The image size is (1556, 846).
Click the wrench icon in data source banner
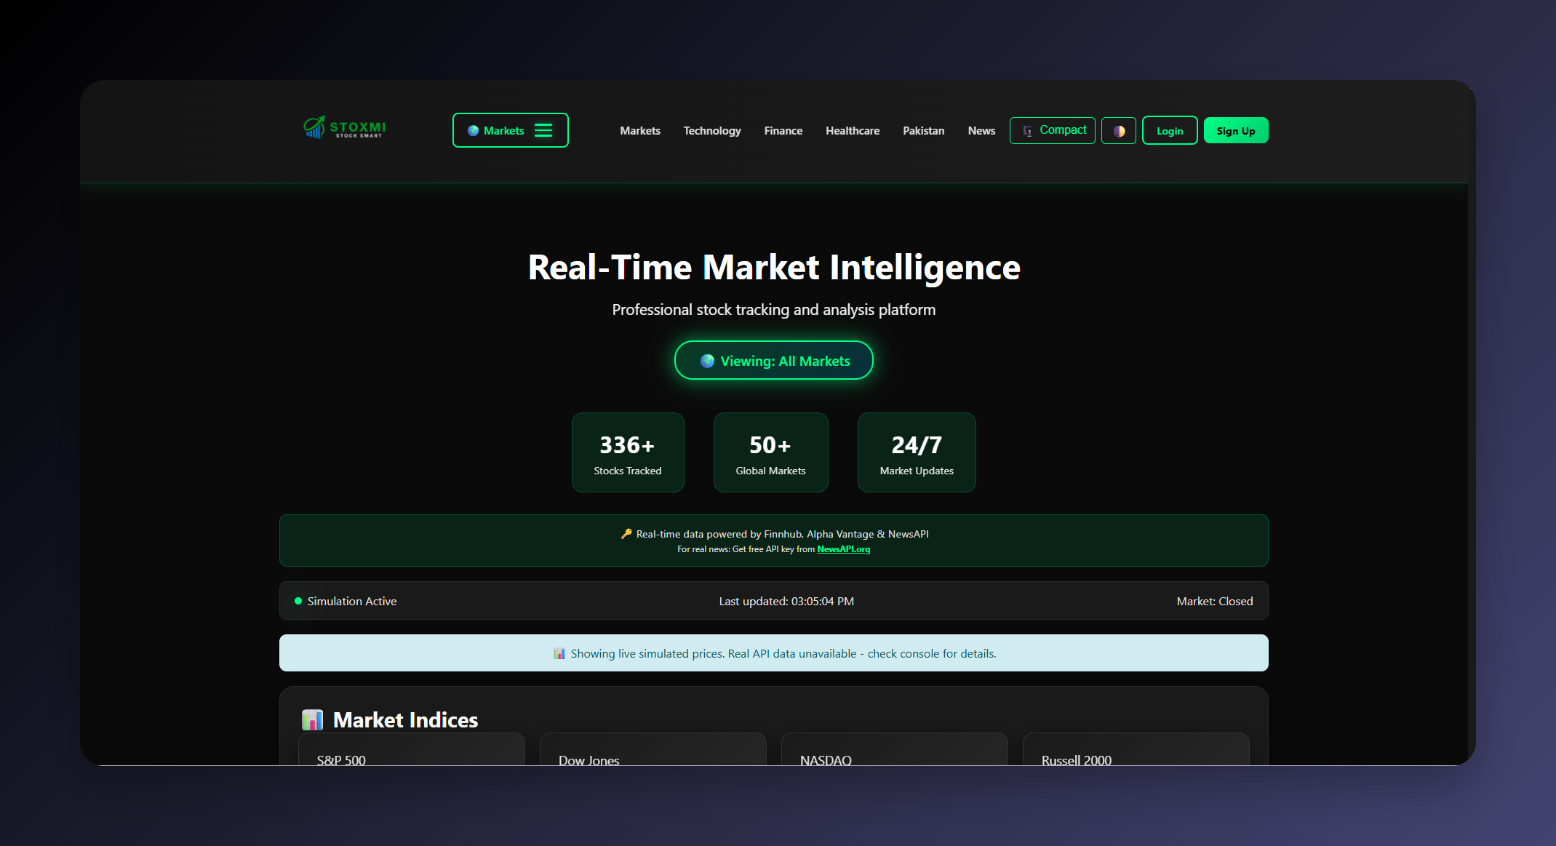(x=627, y=534)
